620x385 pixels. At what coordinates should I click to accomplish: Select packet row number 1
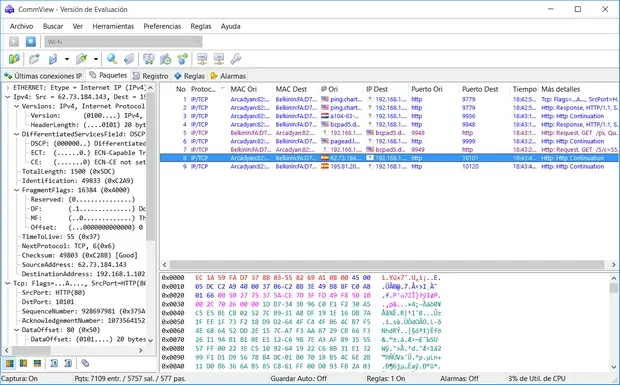(x=389, y=99)
